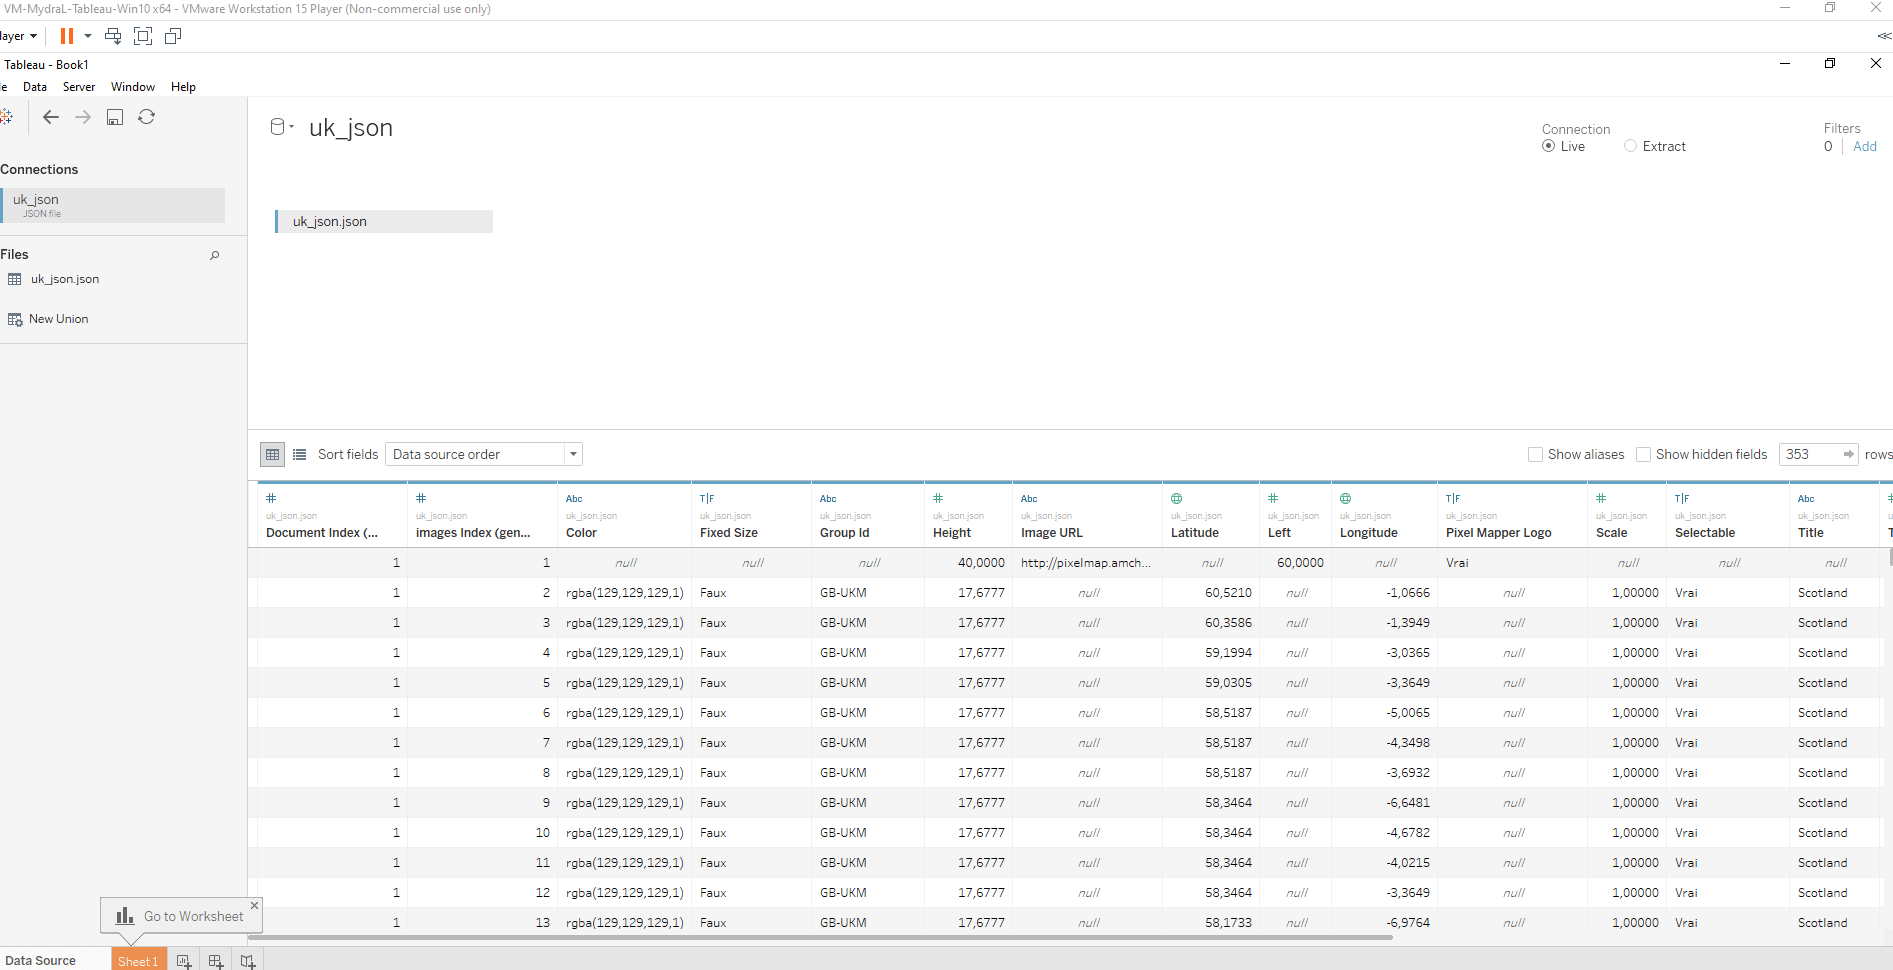Click the VMware pause button icon
The image size is (1893, 970).
pyautogui.click(x=67, y=36)
